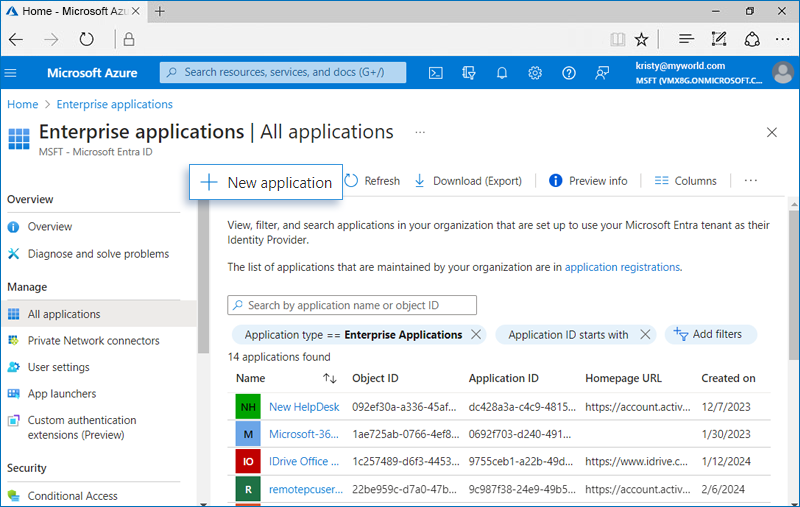This screenshot has width=800, height=507.
Task: Open the application registrations link
Action: (x=622, y=267)
